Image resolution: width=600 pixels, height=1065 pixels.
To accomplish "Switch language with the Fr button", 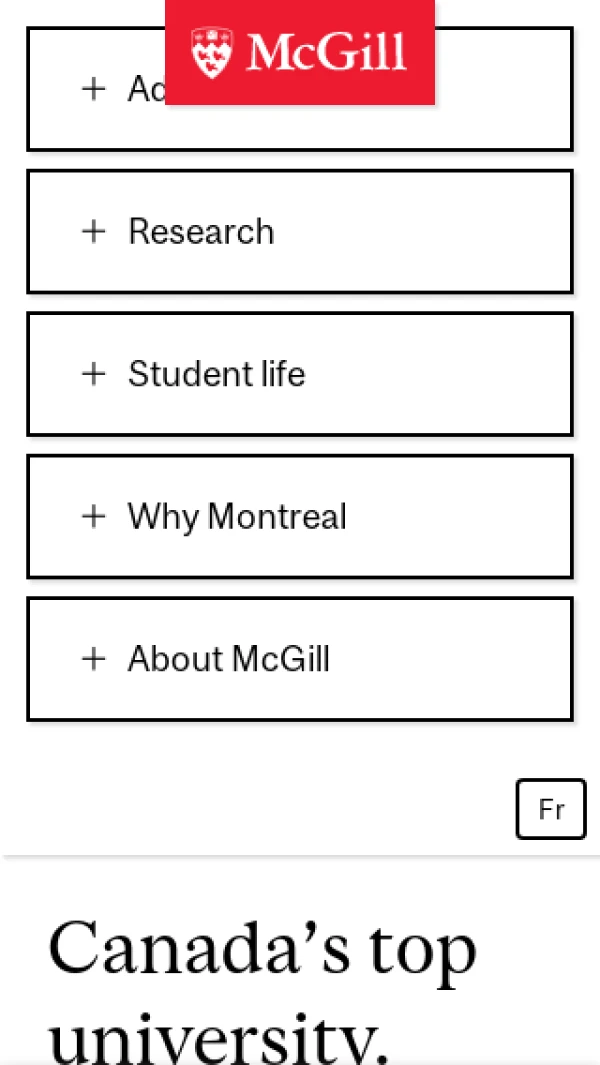I will click(x=551, y=809).
